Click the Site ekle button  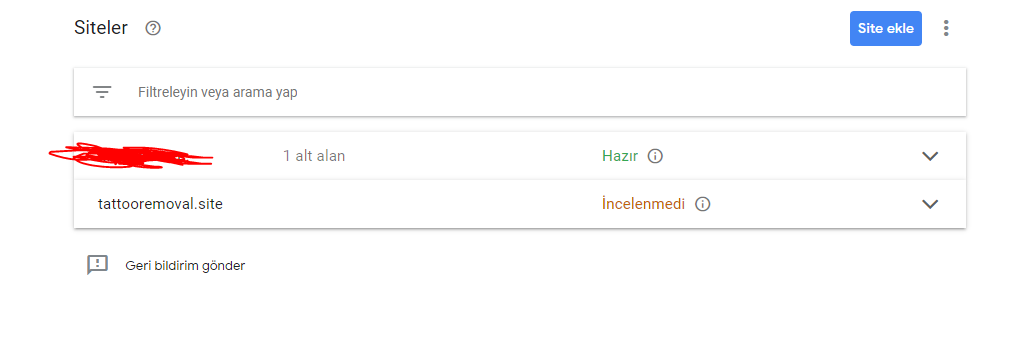pos(886,29)
